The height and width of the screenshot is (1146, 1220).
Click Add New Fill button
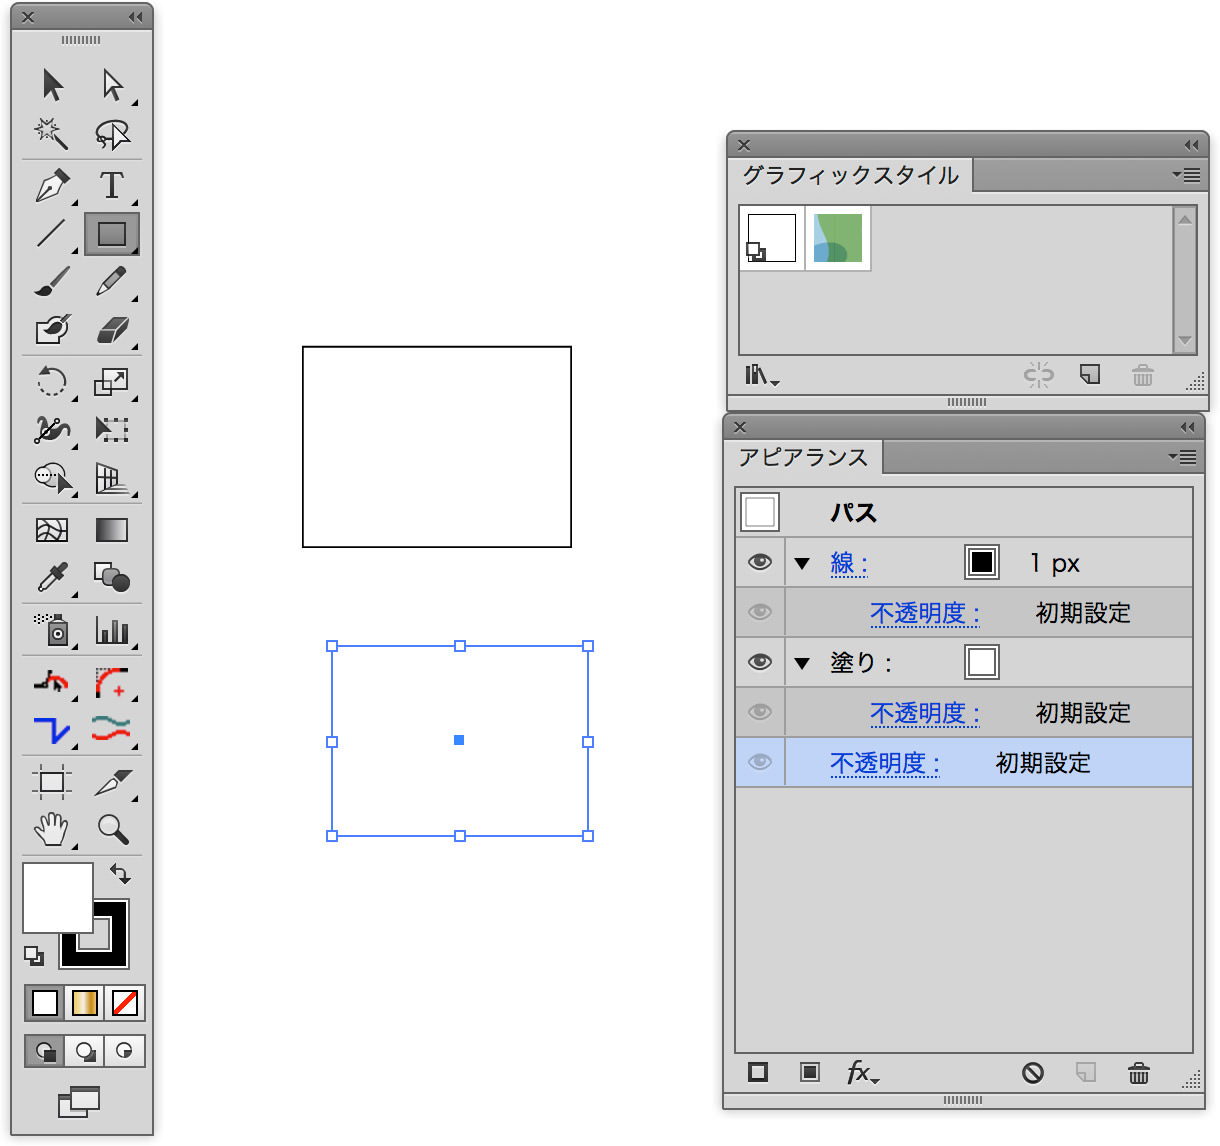point(810,1072)
